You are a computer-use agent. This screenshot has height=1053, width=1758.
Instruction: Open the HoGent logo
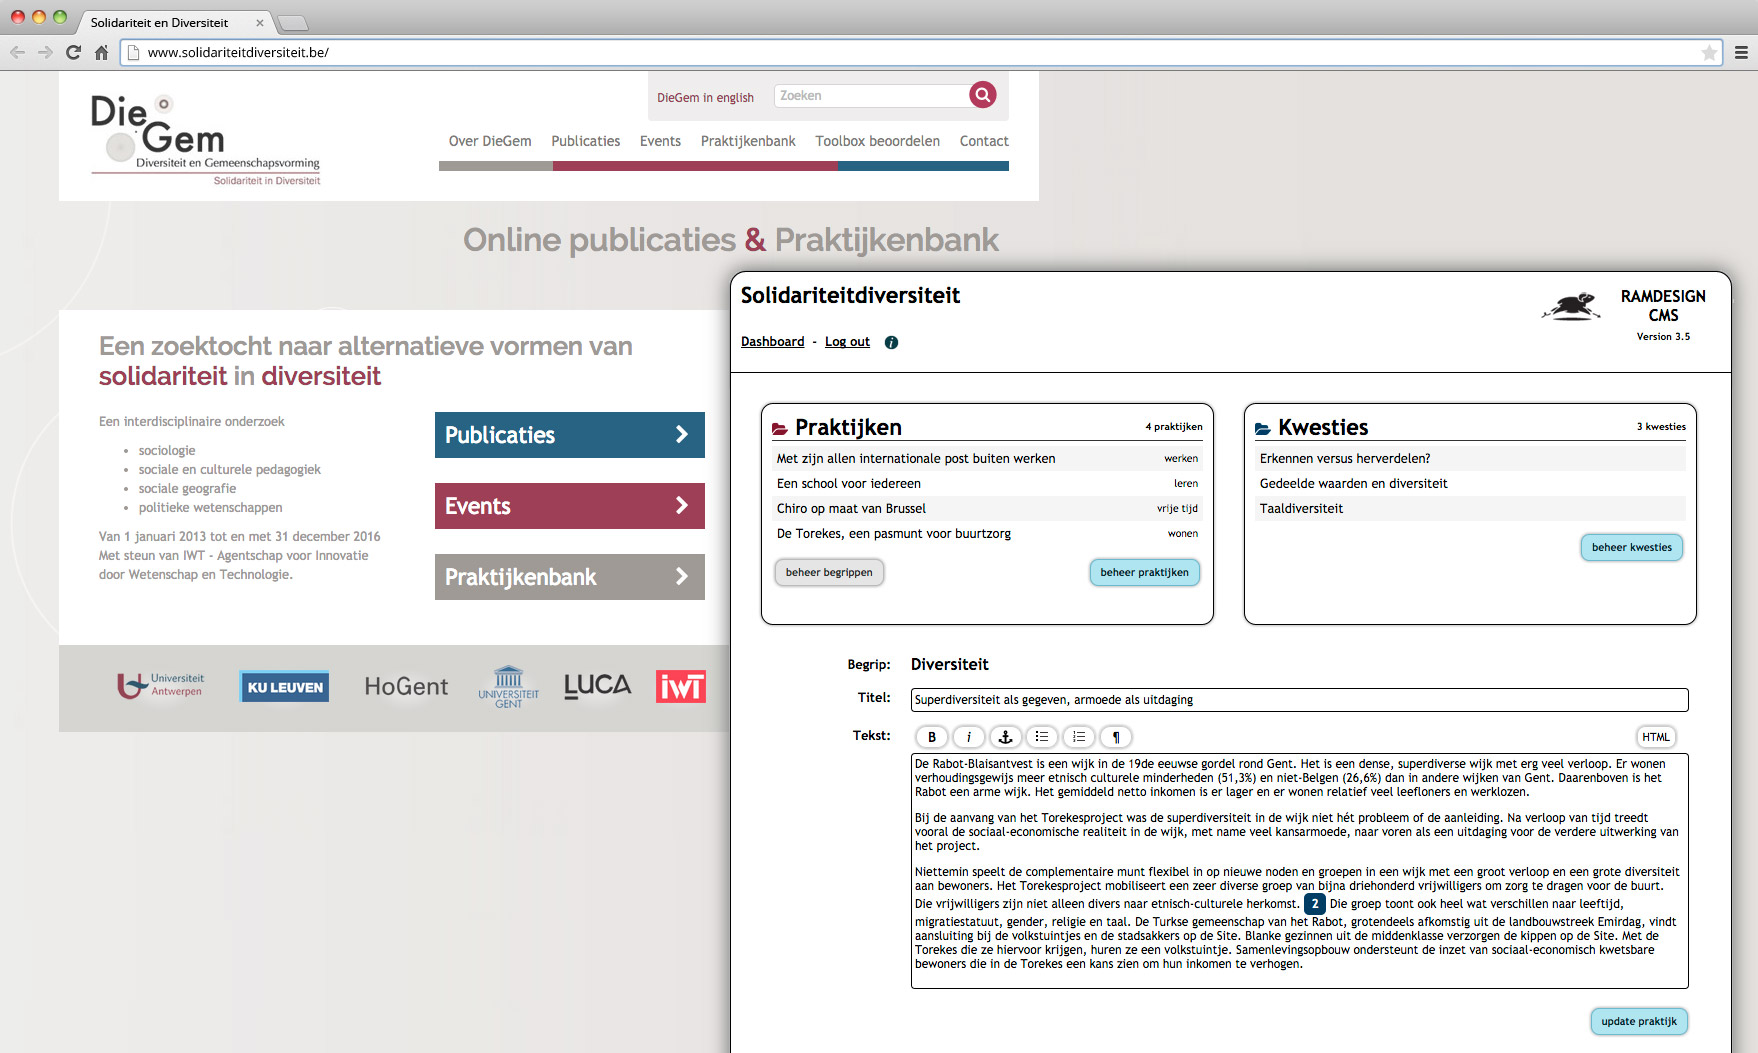[x=406, y=687]
